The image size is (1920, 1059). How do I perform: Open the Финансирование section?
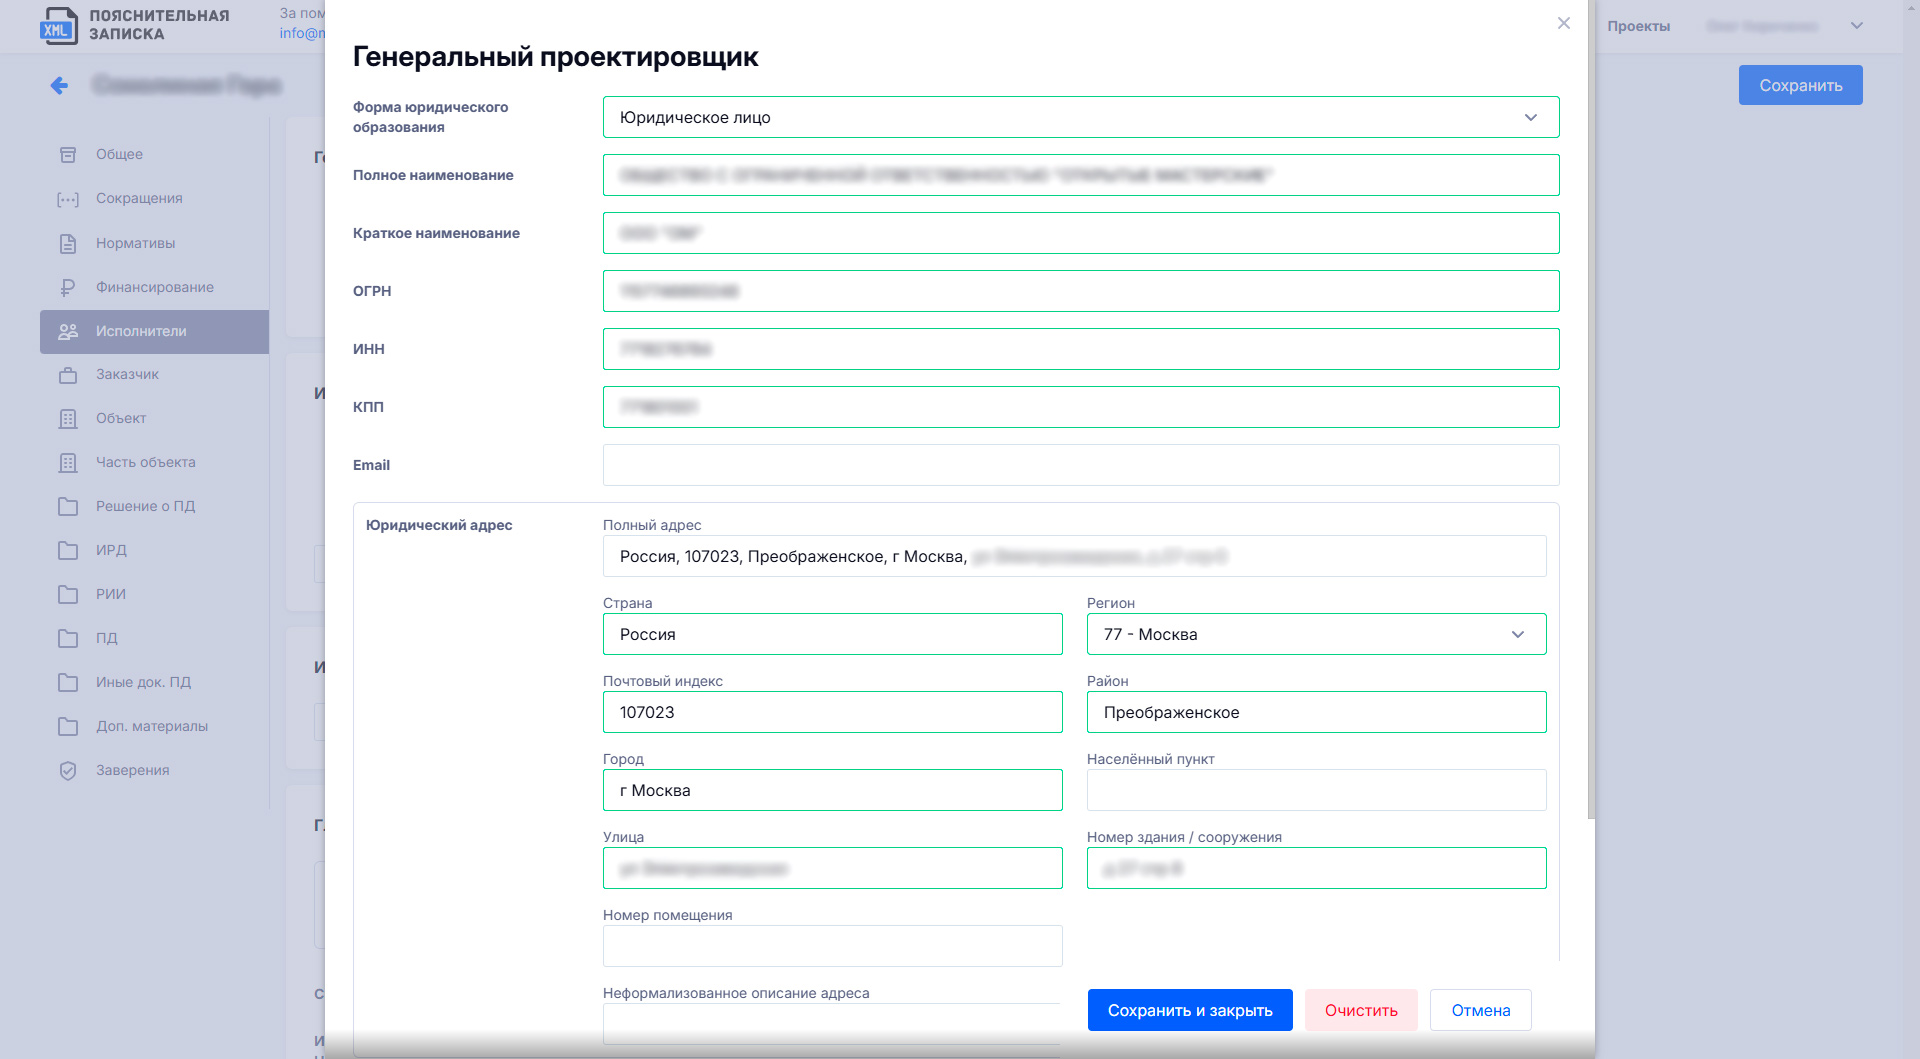154,288
